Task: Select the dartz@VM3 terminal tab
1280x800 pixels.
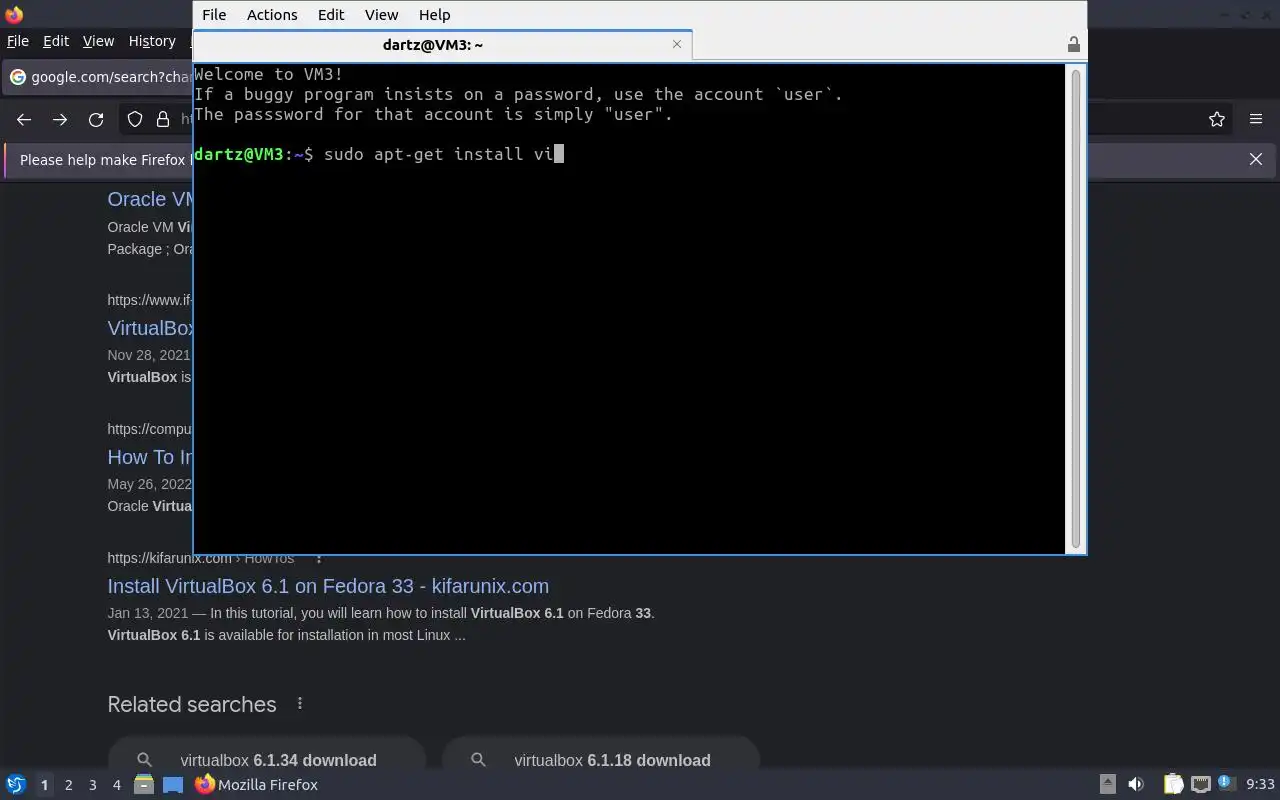Action: point(432,45)
